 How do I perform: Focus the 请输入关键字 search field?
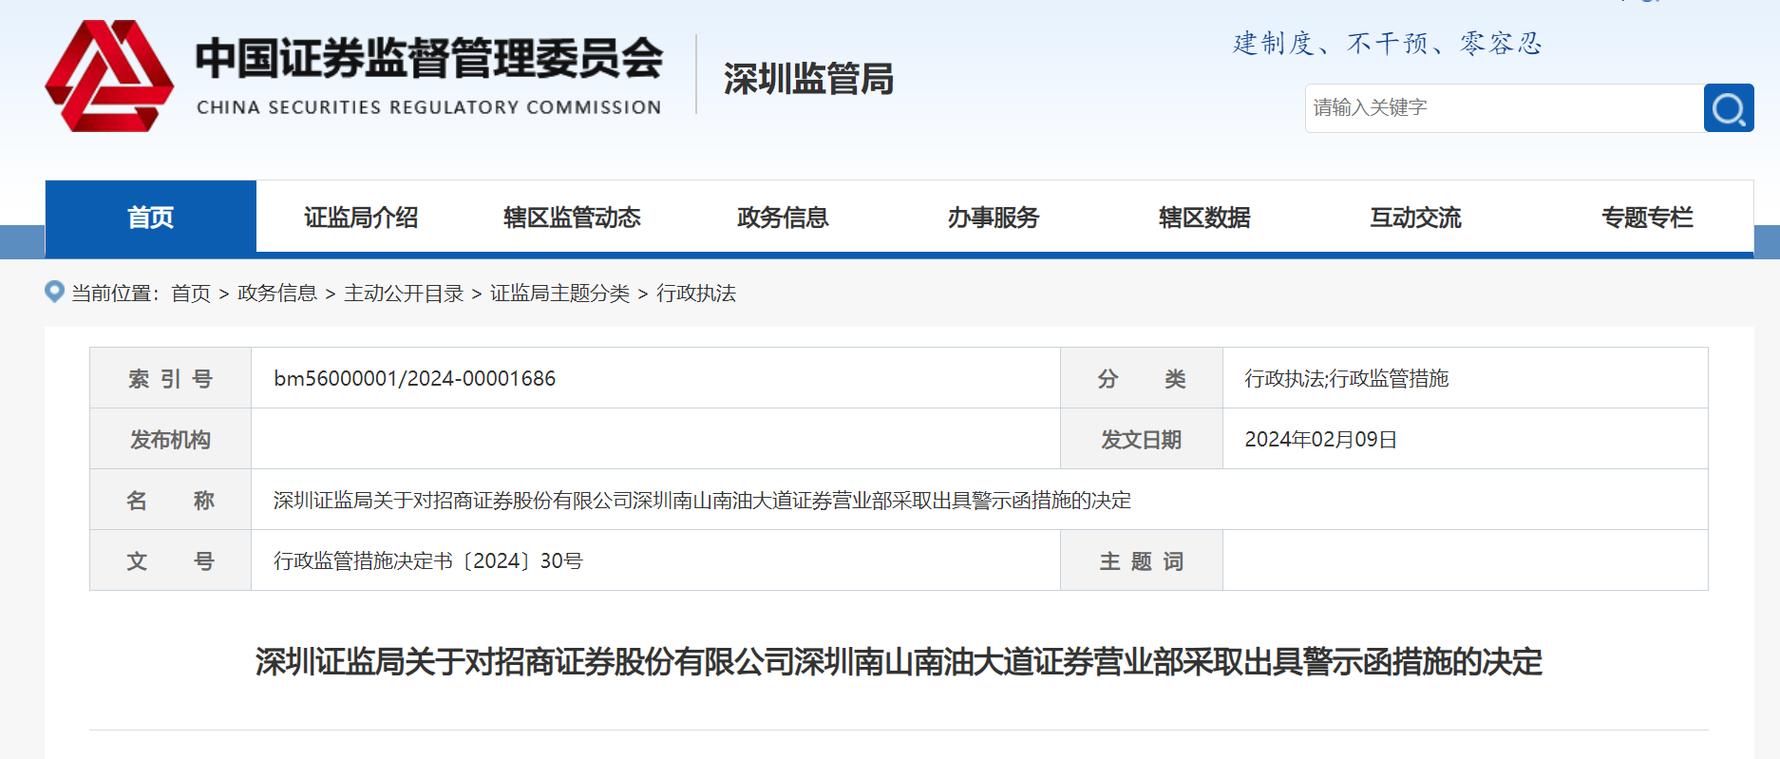pos(1504,108)
